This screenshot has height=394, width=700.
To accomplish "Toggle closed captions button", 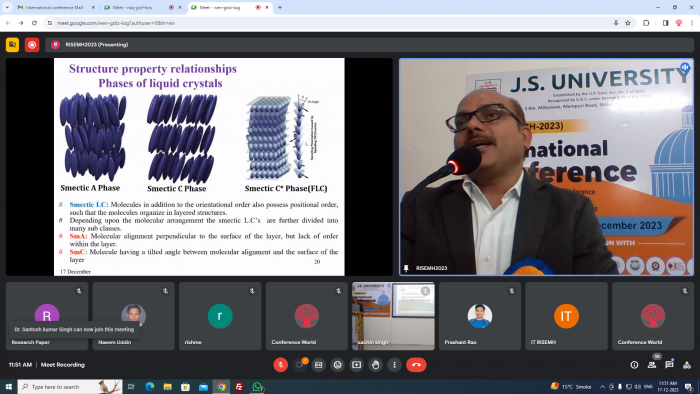I will pos(318,365).
